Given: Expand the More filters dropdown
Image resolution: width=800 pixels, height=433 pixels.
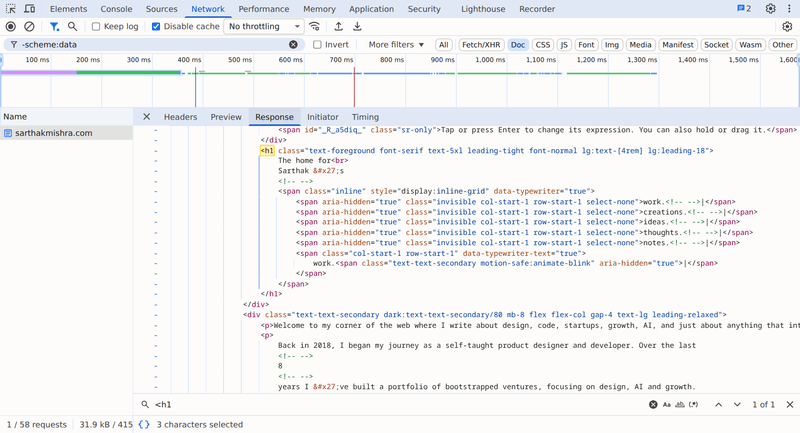Looking at the screenshot, I should coord(396,45).
